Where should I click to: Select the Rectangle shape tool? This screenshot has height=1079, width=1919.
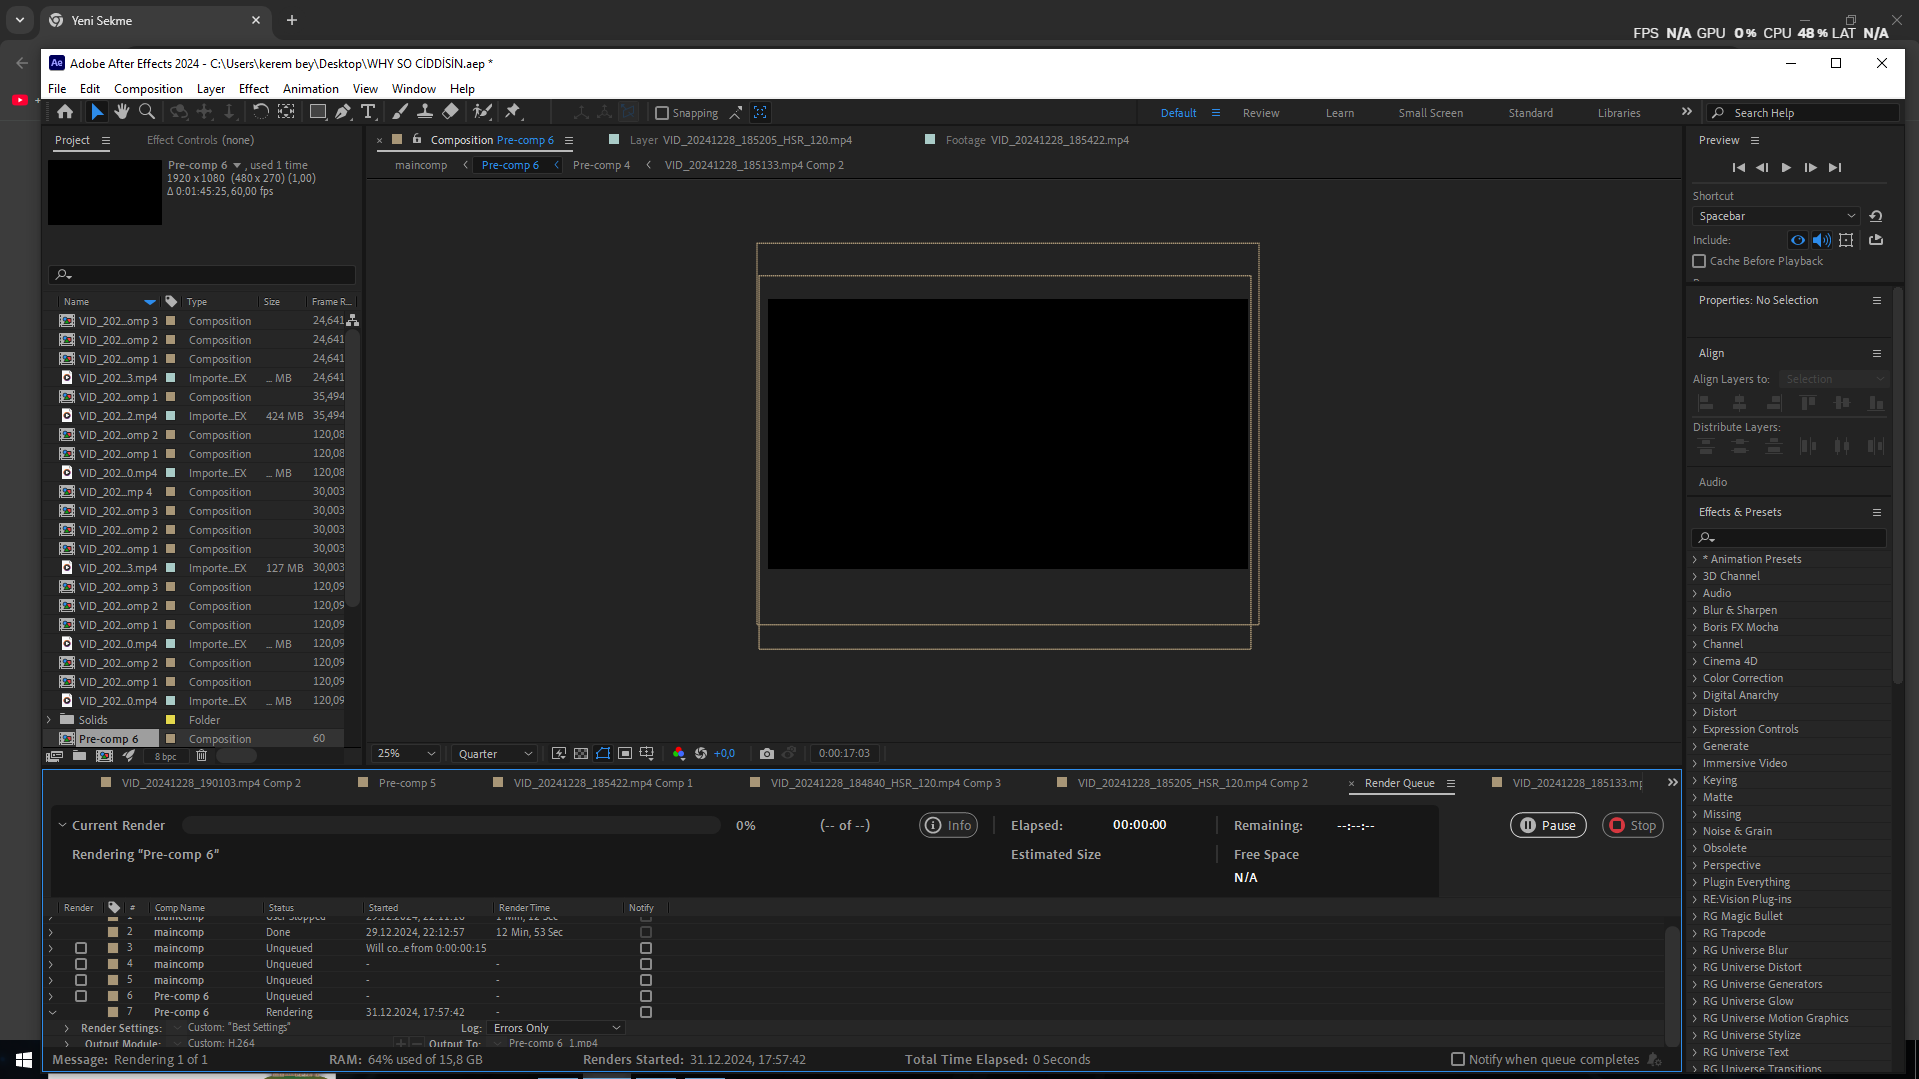click(x=318, y=112)
